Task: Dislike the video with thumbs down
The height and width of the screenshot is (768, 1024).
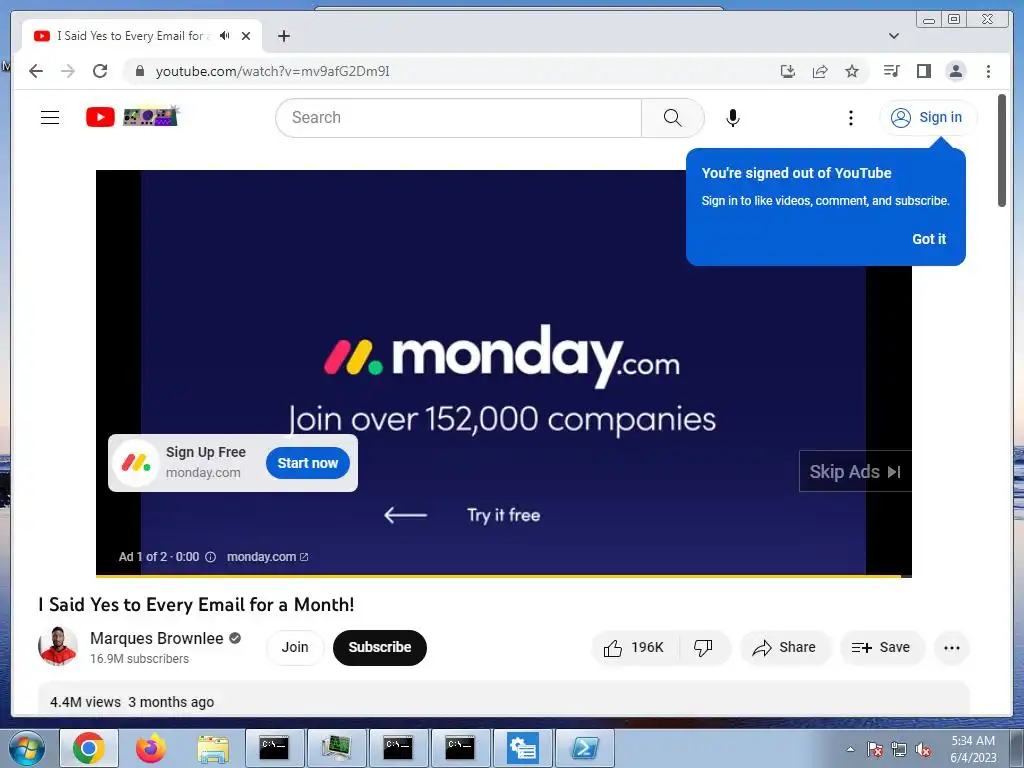Action: (703, 647)
